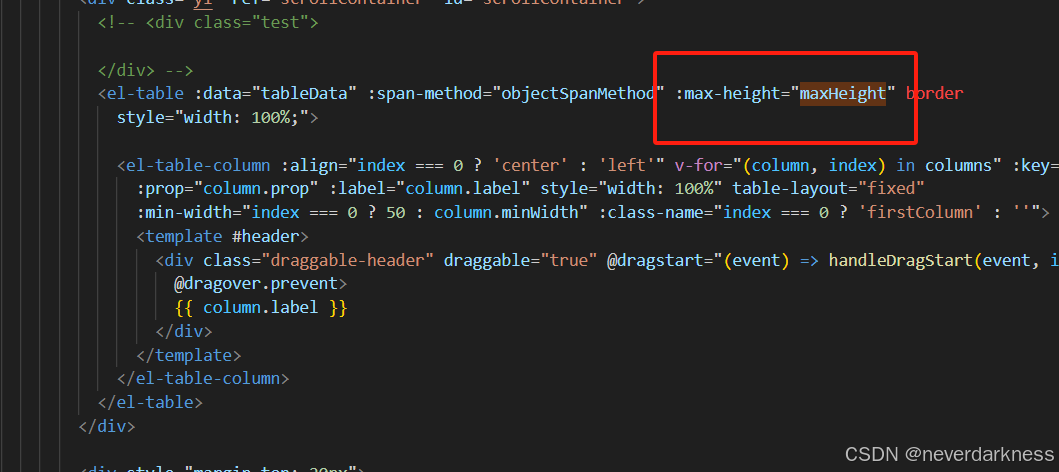
Task: Click the "</div> -->" comment ending
Action: point(145,70)
